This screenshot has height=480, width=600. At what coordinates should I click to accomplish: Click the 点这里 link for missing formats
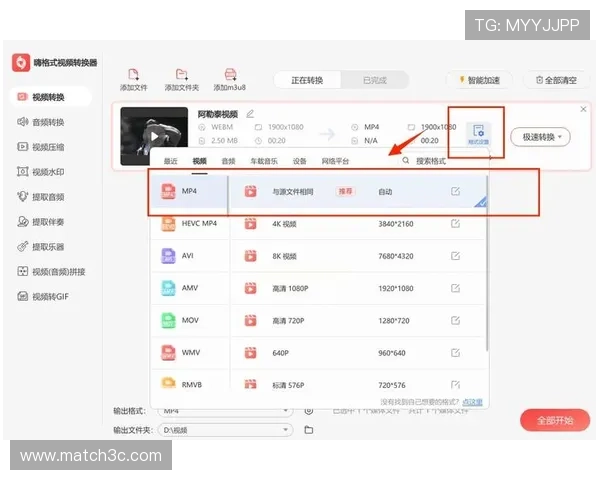click(472, 402)
